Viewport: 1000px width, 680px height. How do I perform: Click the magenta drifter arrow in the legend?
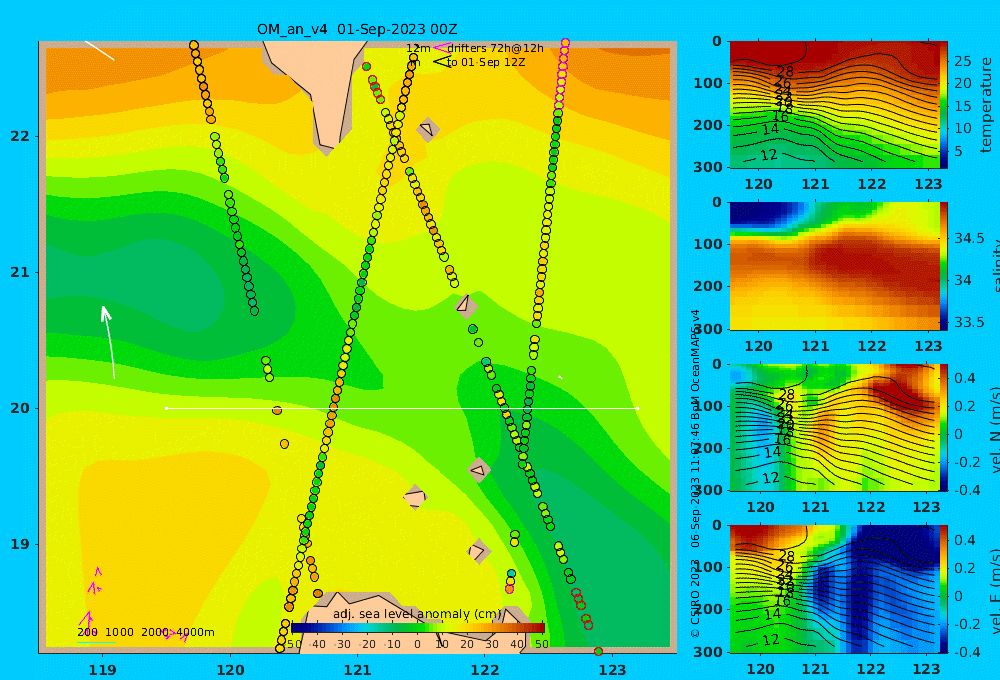tap(441, 47)
